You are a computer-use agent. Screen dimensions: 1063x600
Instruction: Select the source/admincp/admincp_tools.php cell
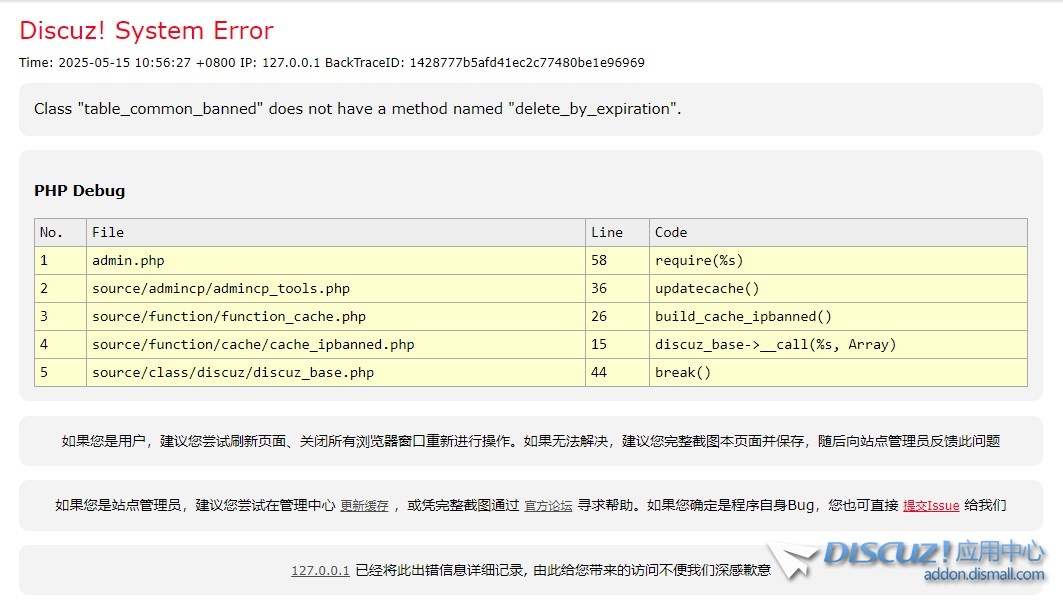(x=221, y=289)
